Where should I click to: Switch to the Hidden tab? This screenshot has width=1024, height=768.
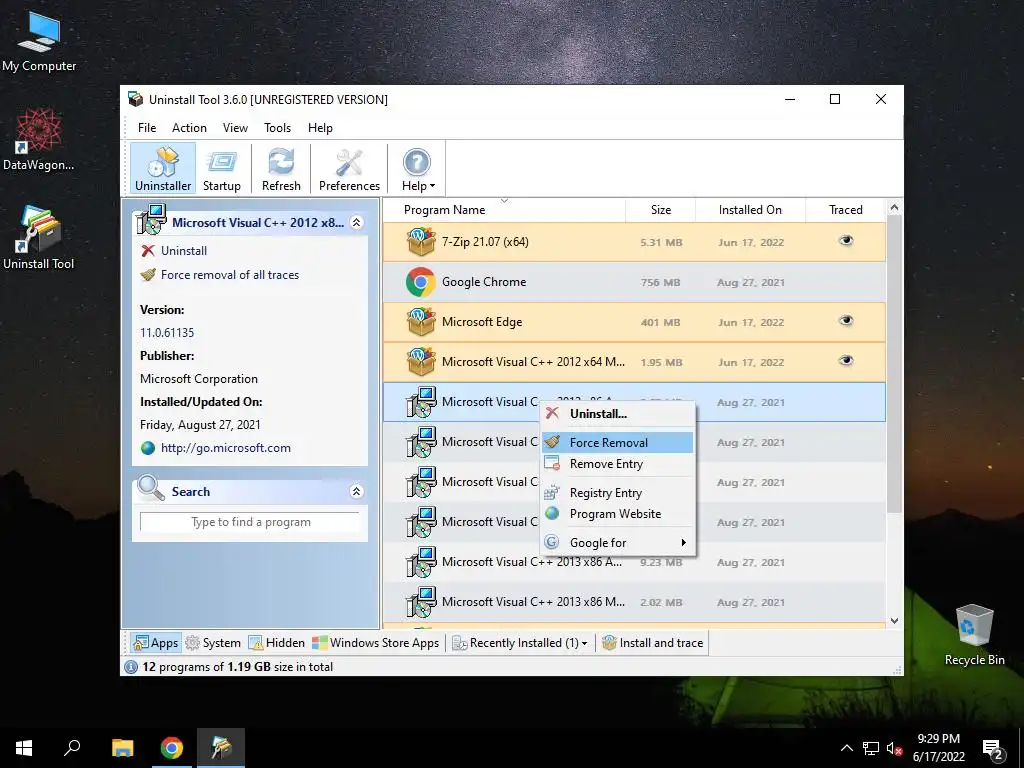pos(276,643)
